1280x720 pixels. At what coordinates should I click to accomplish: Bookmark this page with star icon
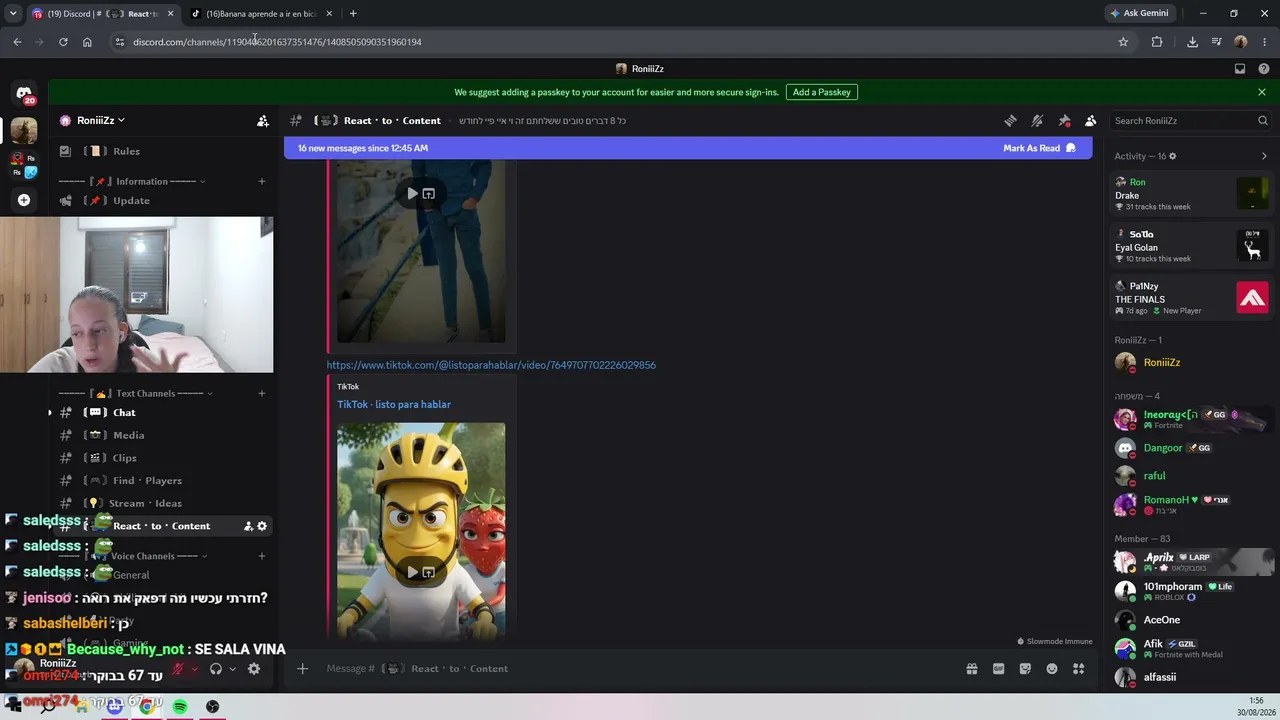click(1123, 42)
